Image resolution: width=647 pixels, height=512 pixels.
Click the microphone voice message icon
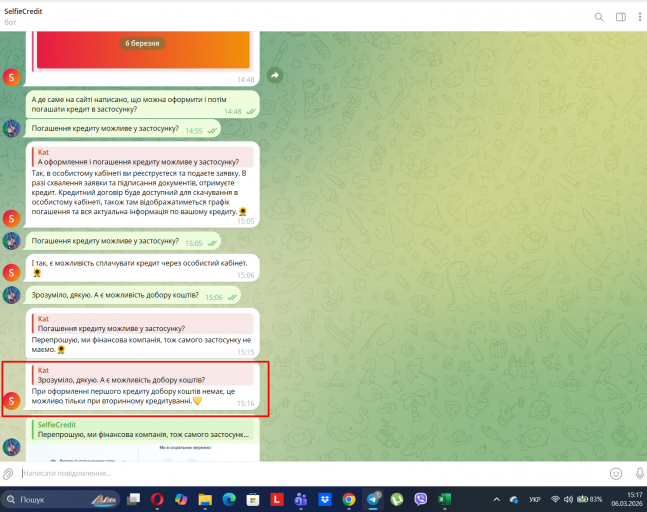[x=639, y=474]
